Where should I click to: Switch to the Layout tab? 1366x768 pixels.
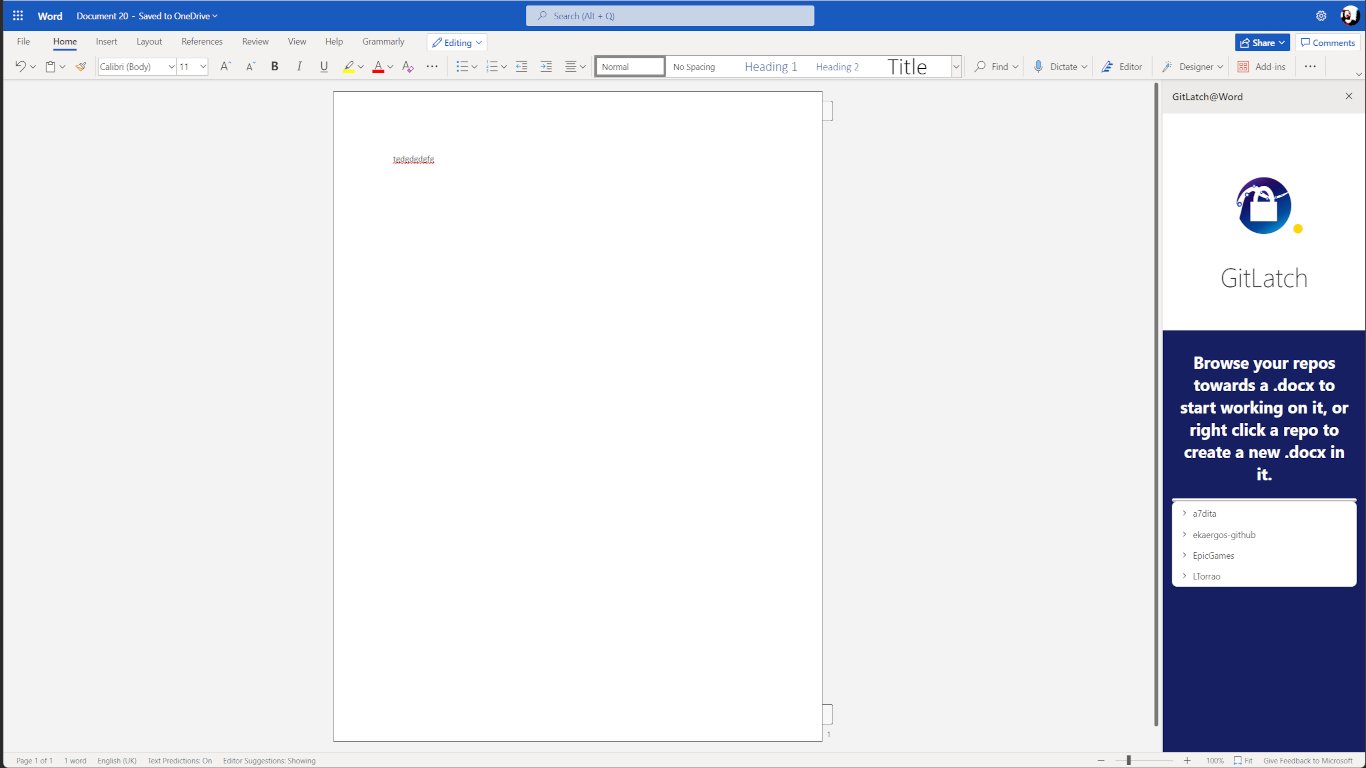(x=149, y=42)
